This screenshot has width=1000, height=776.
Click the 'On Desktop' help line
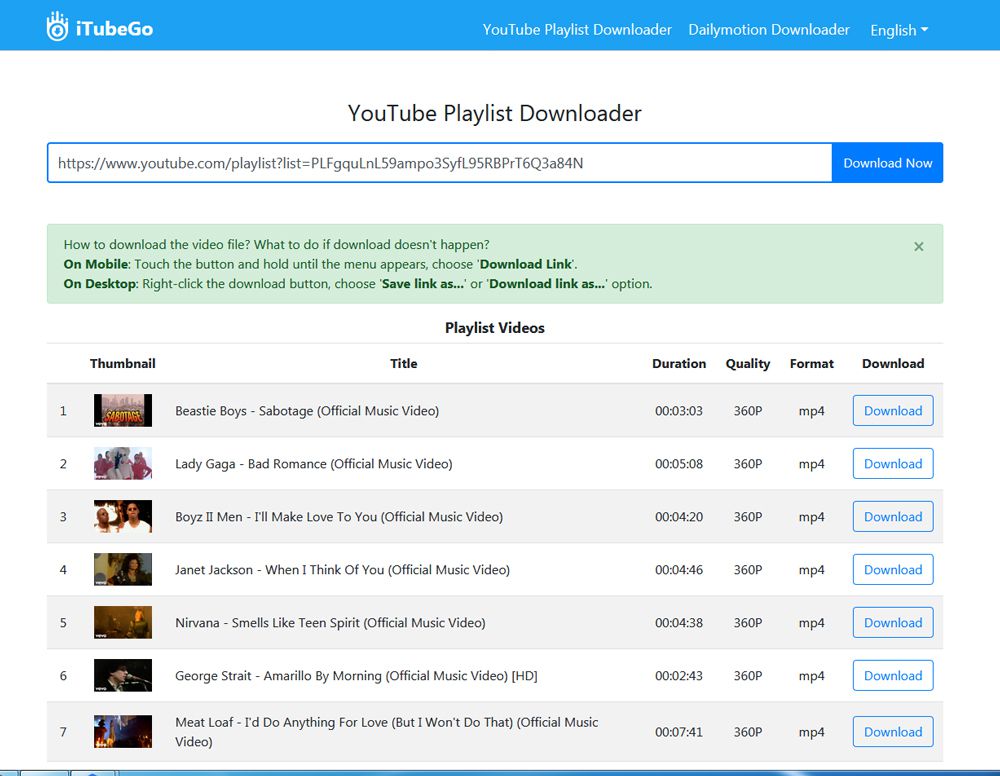(x=358, y=284)
